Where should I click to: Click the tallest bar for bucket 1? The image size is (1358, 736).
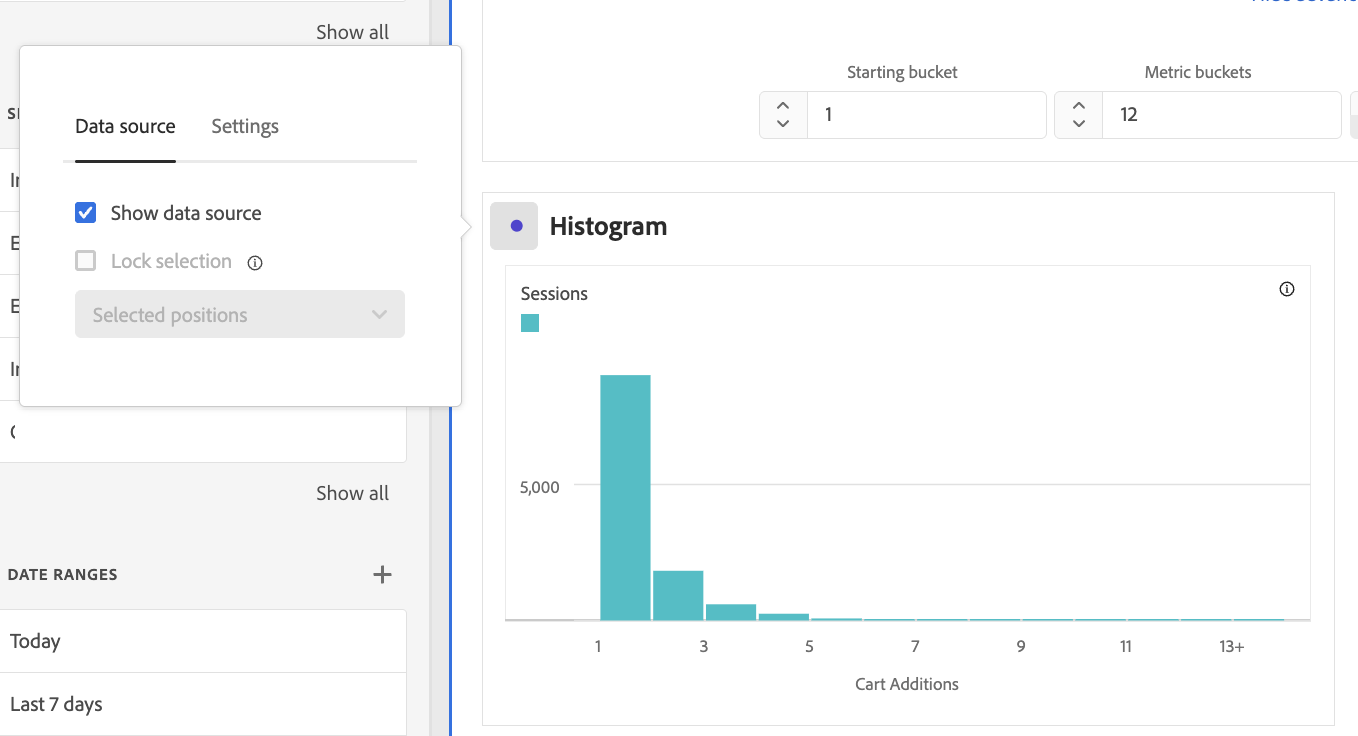click(x=625, y=498)
